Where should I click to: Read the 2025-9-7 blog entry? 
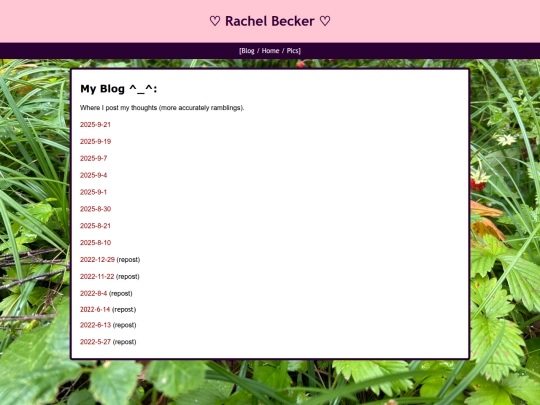[x=93, y=158]
